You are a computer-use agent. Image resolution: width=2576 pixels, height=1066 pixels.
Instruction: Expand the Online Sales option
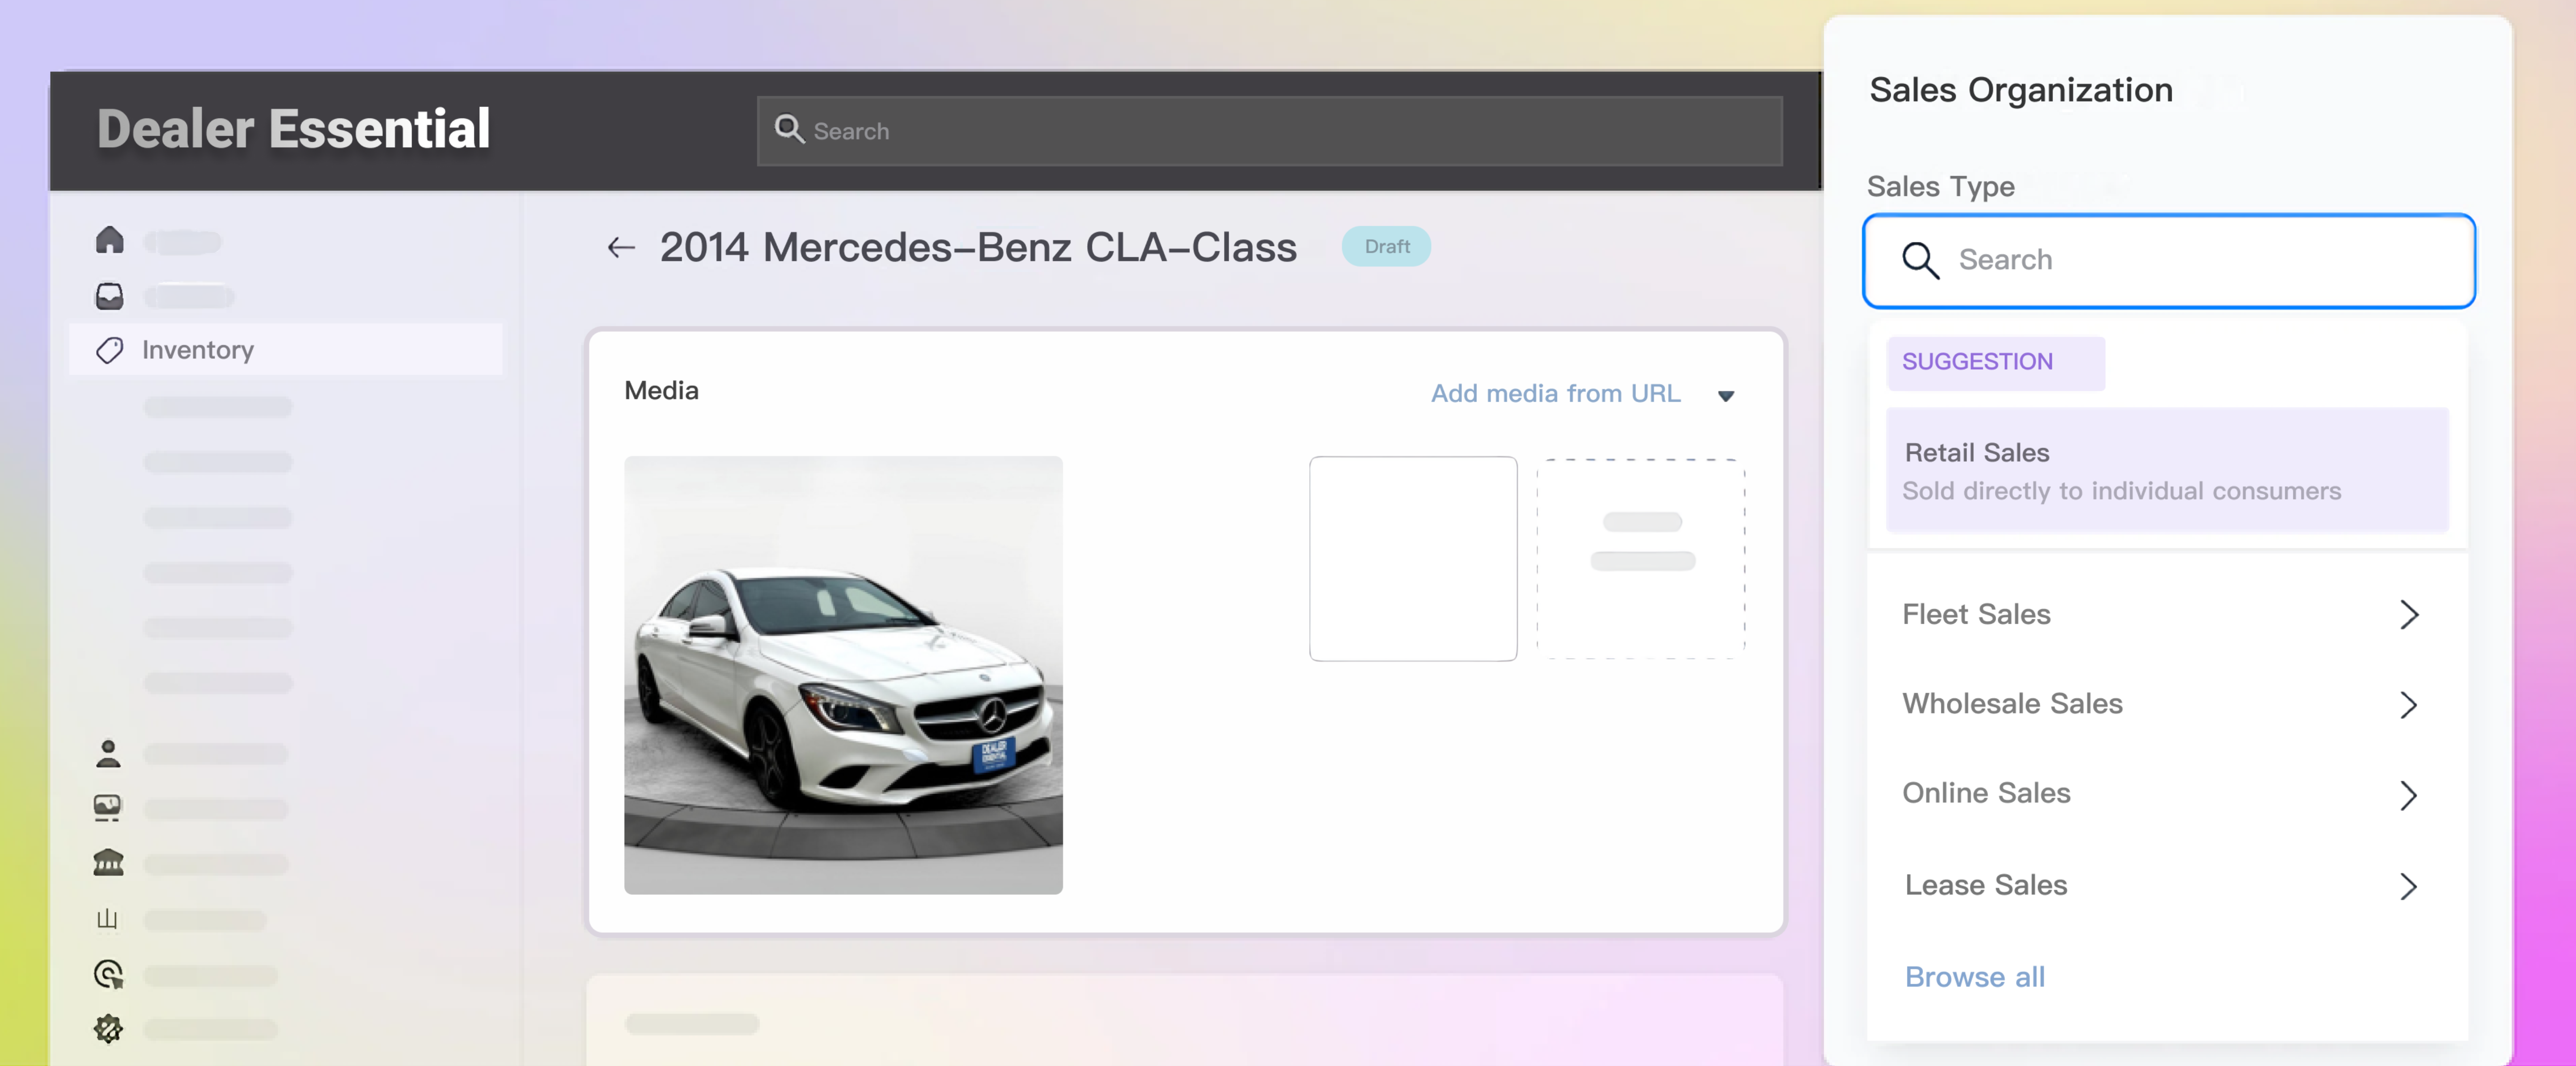pos(2408,794)
